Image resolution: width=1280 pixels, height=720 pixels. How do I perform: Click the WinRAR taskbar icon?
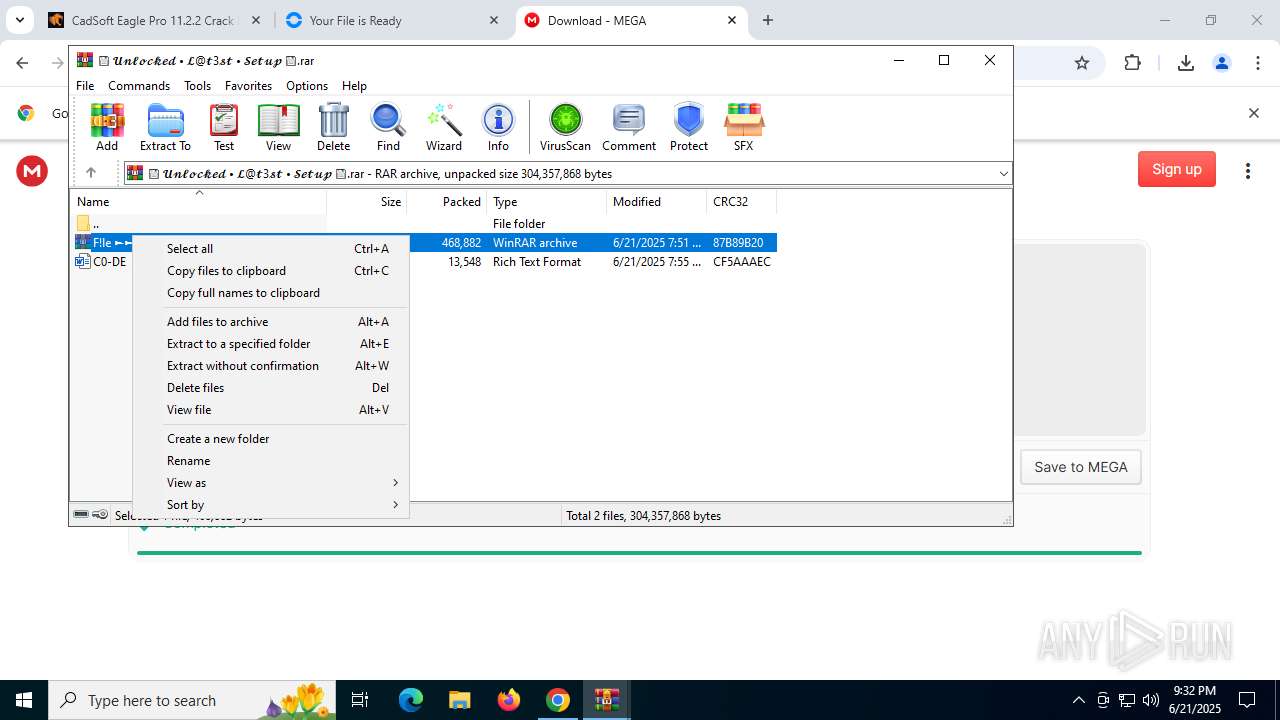[606, 700]
